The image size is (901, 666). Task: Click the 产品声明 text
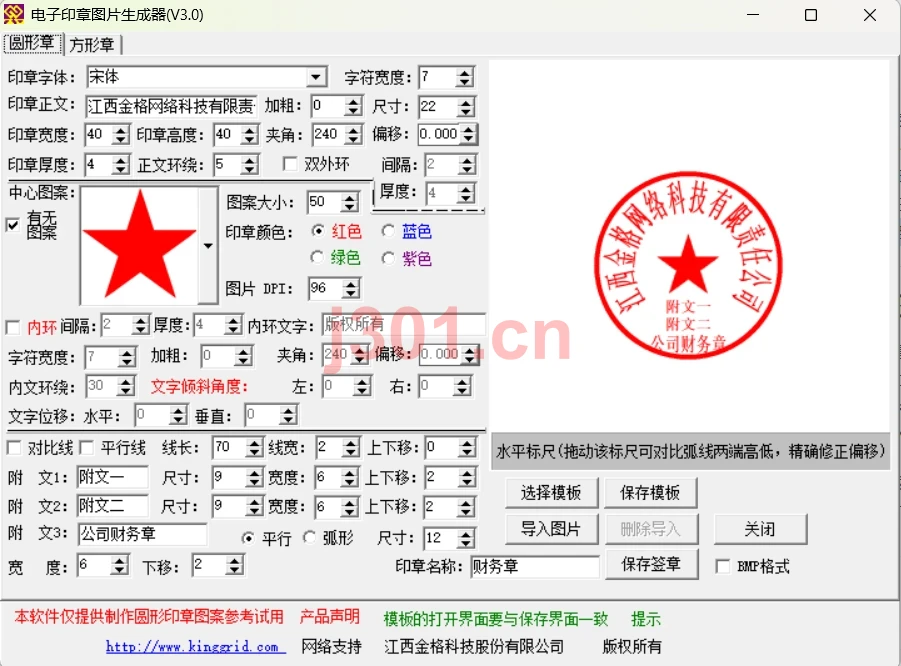[329, 617]
